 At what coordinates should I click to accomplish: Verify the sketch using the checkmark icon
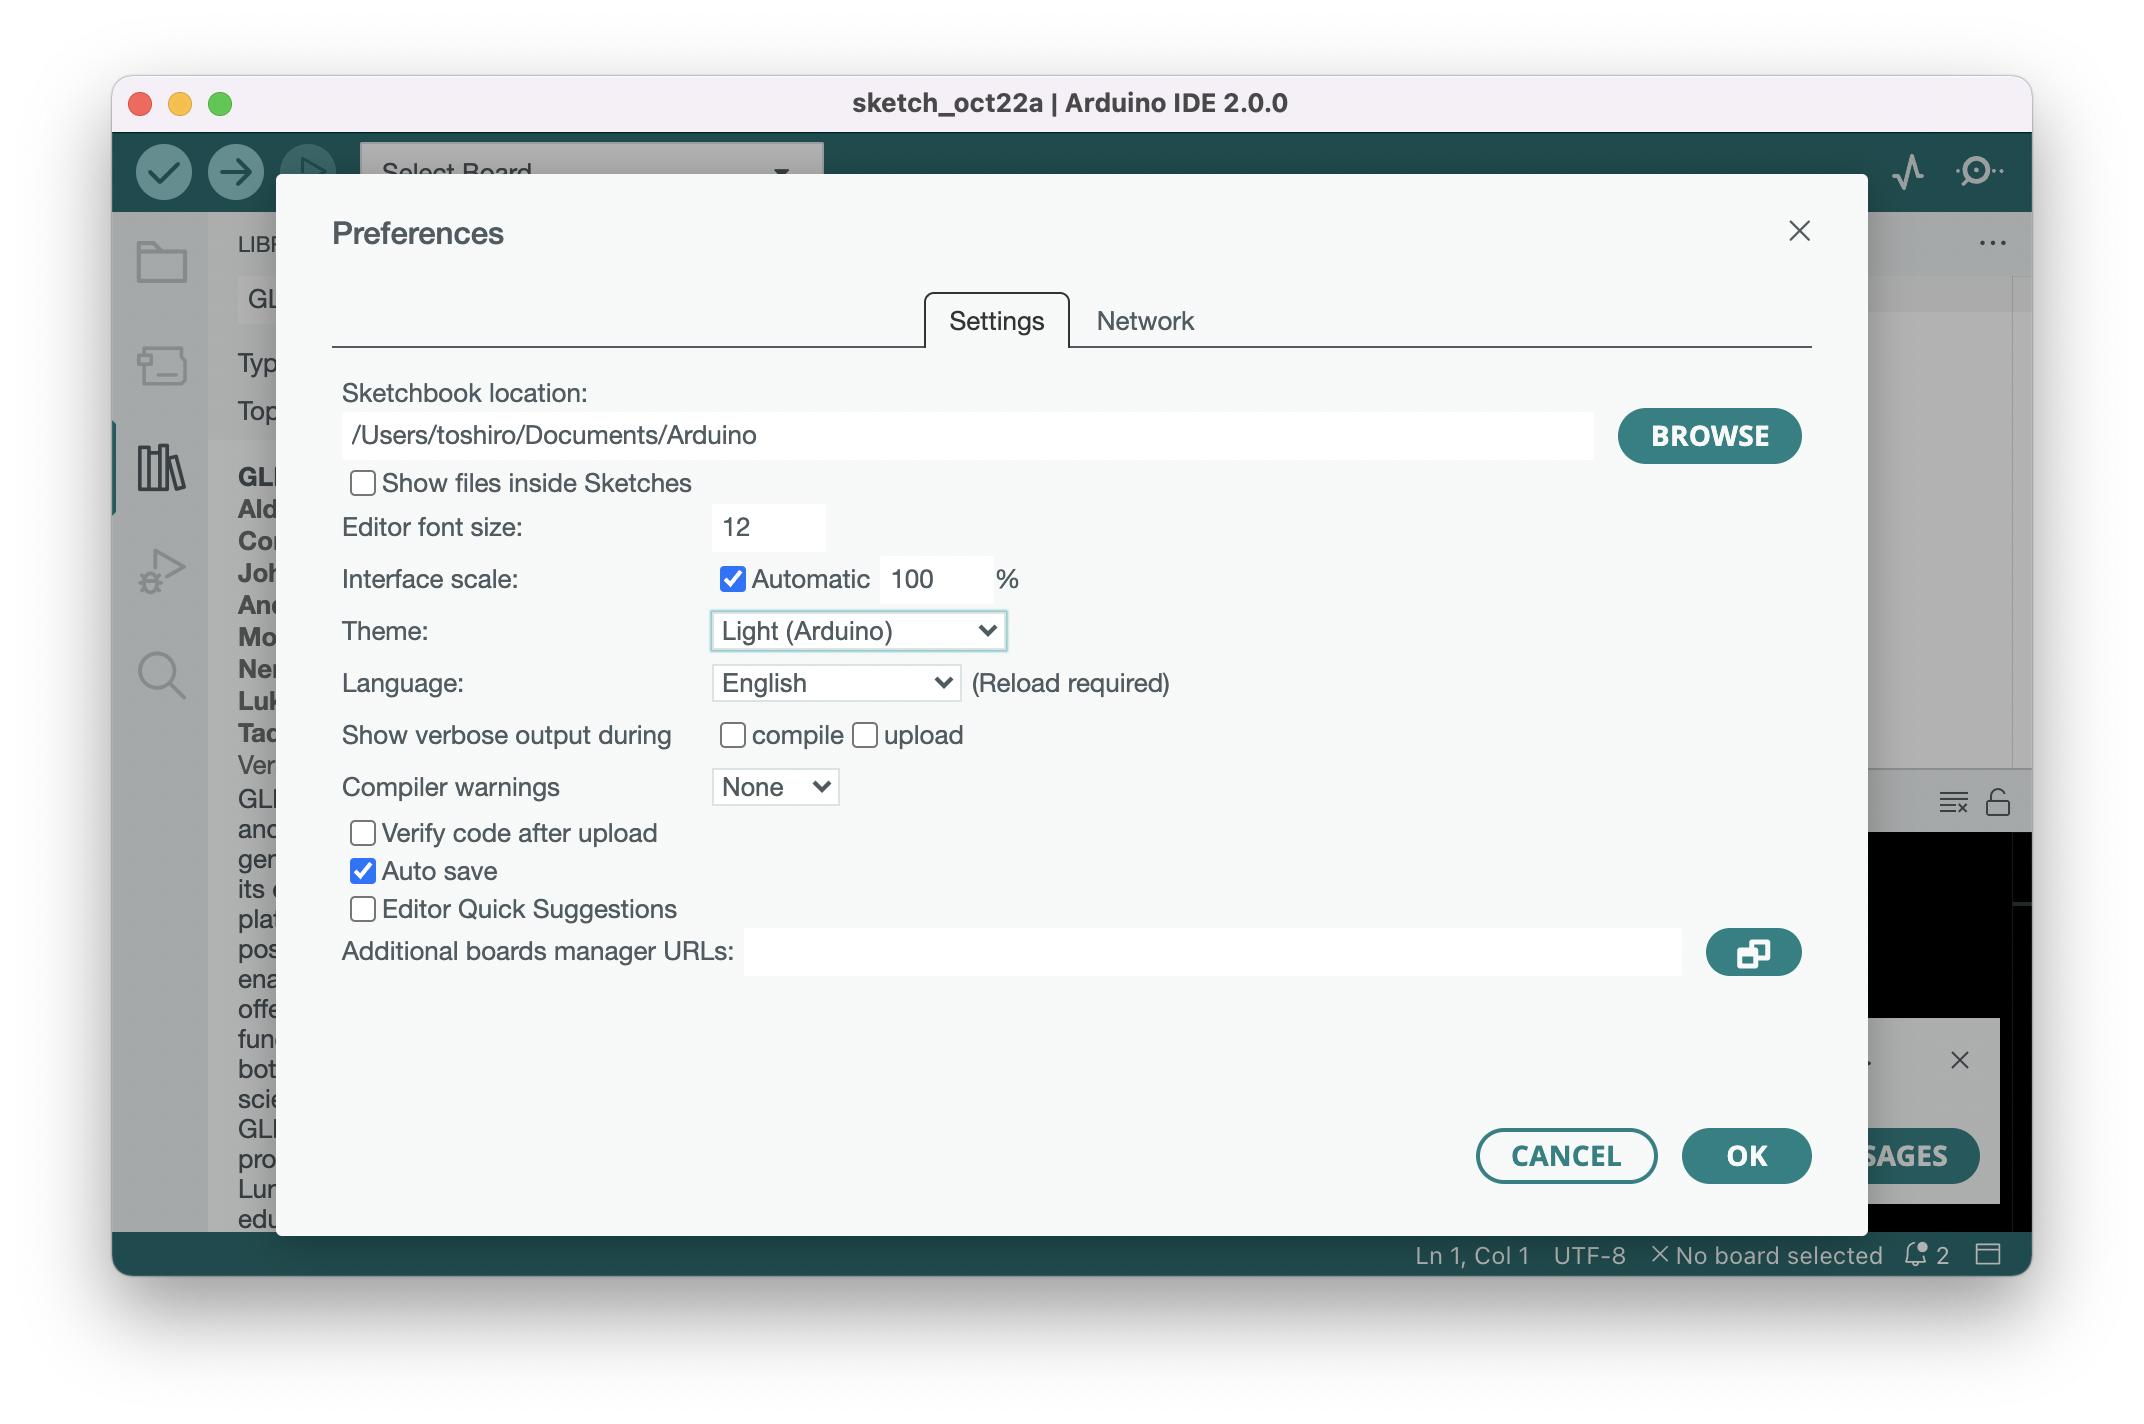click(163, 171)
